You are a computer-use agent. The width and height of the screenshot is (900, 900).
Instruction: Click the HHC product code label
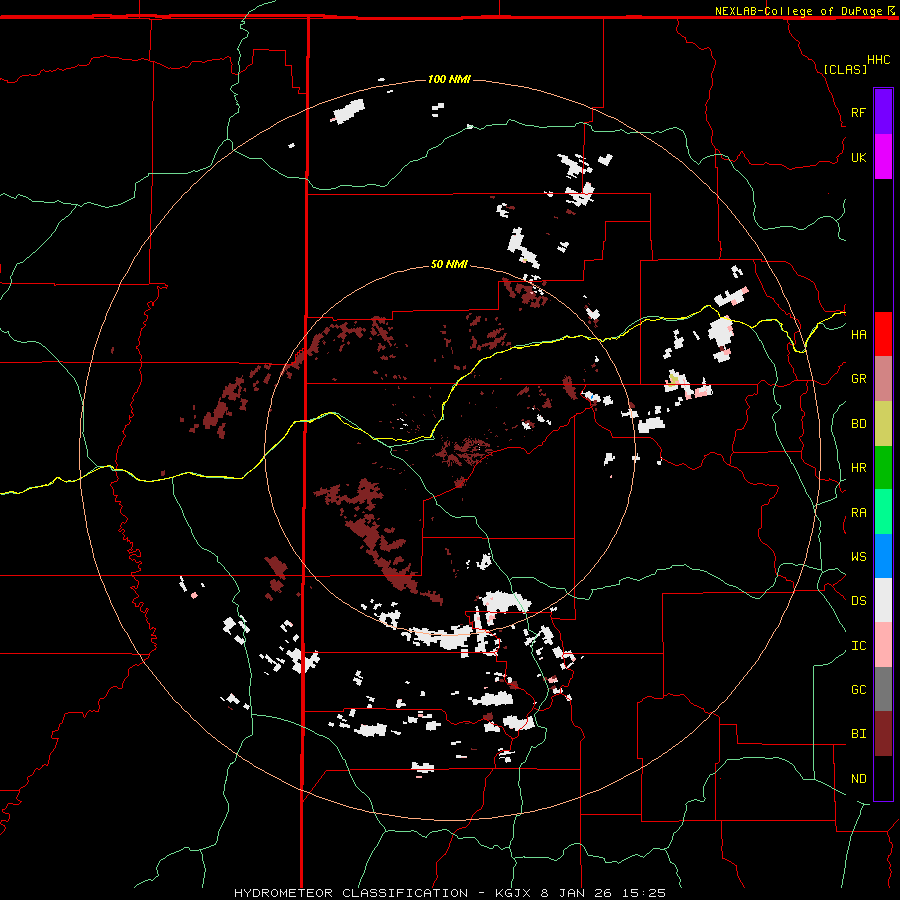878,60
